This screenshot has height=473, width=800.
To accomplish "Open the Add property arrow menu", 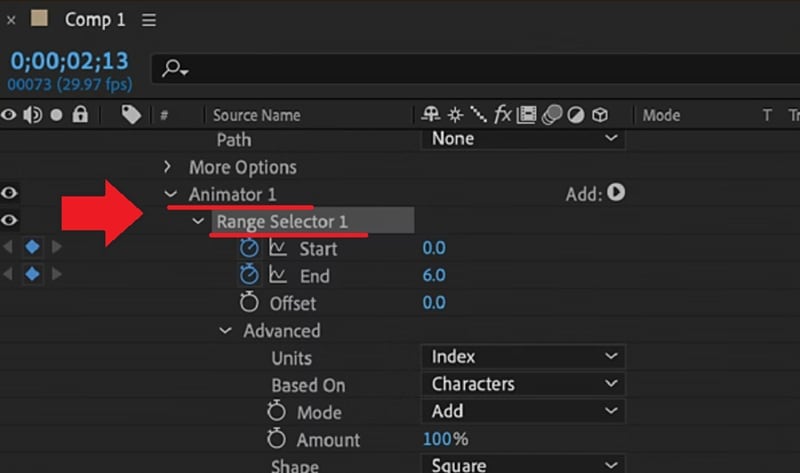I will click(x=616, y=192).
